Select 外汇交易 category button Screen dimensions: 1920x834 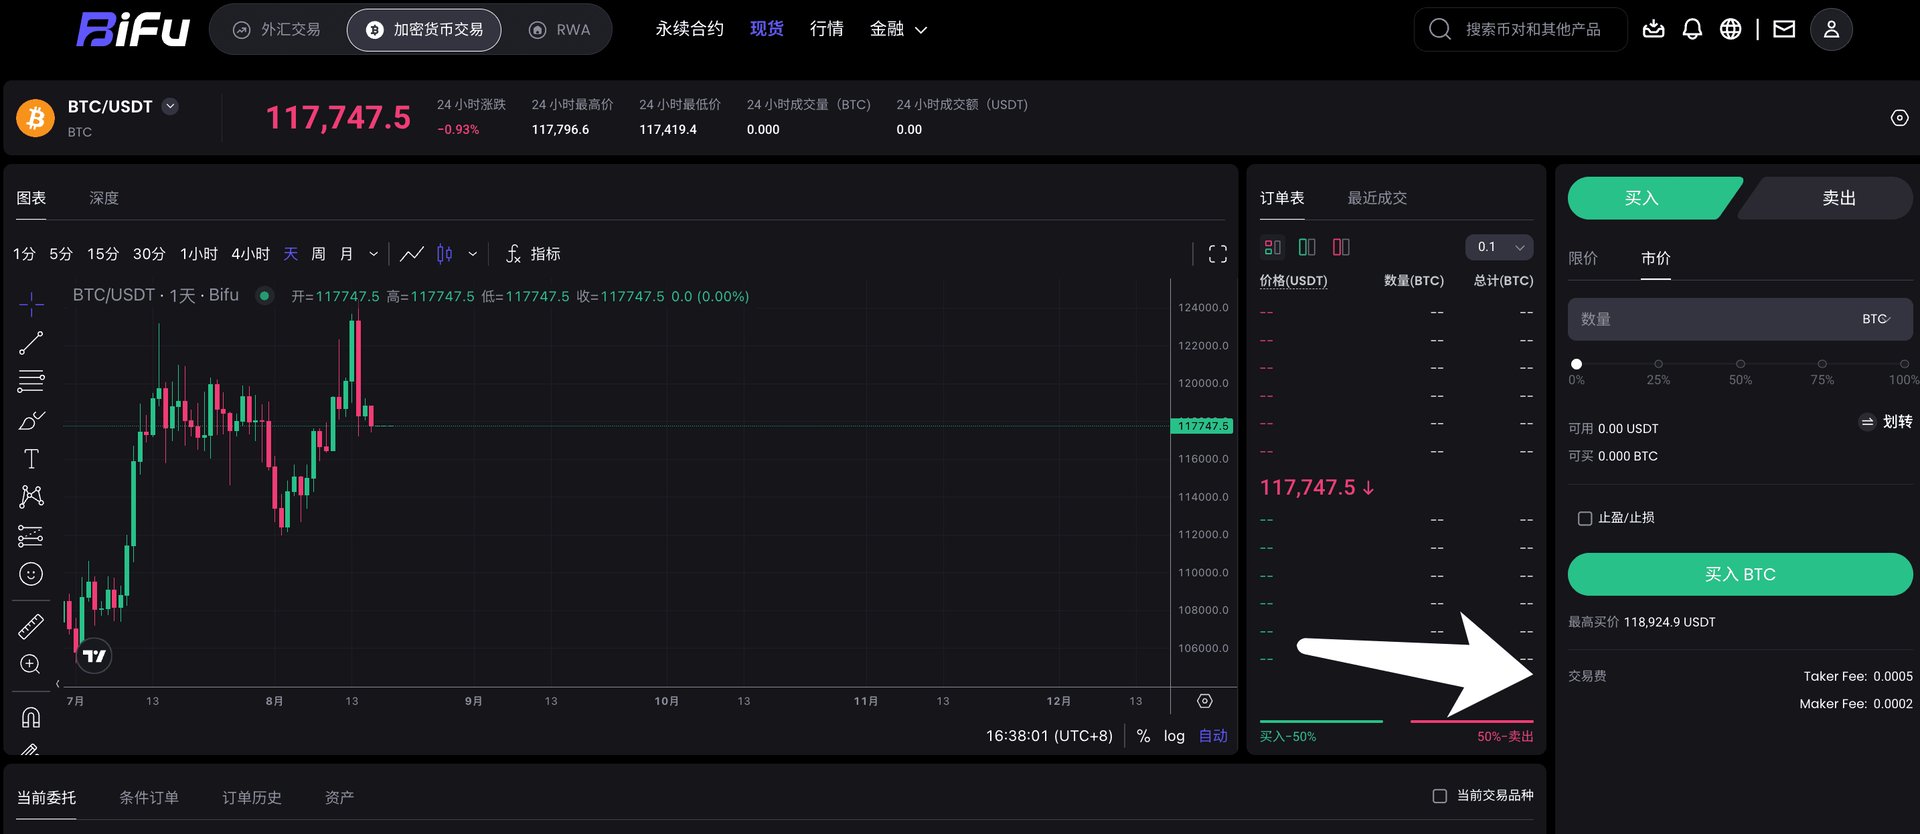point(277,30)
